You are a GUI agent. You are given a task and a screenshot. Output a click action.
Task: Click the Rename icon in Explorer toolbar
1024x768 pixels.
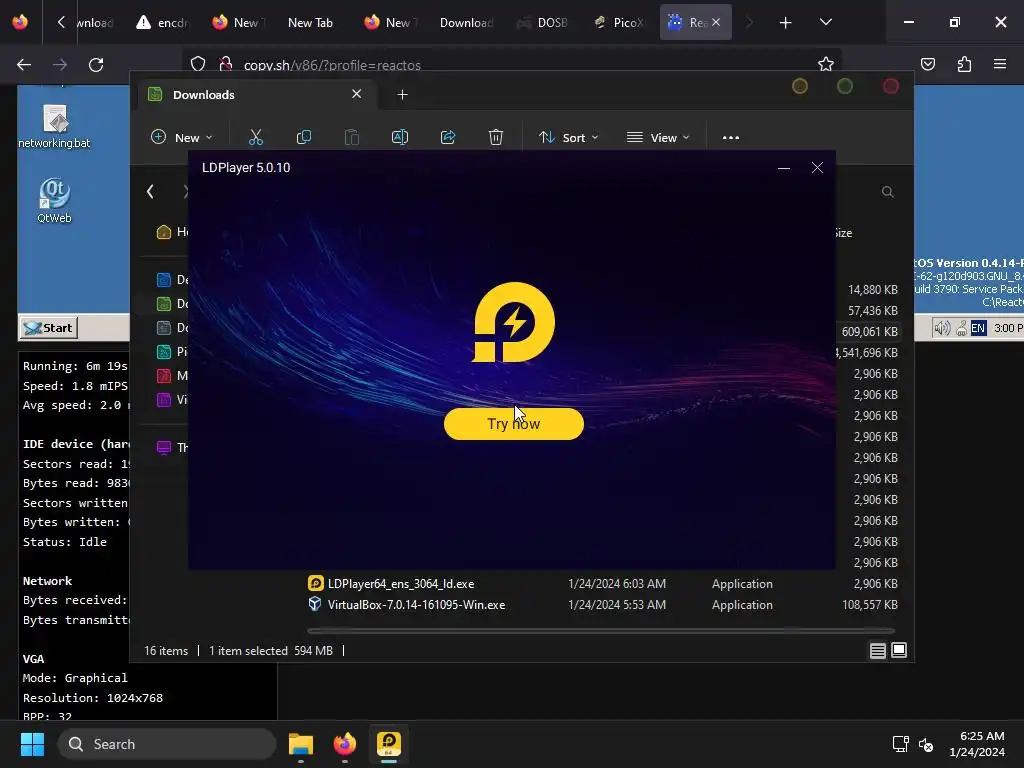tap(400, 137)
